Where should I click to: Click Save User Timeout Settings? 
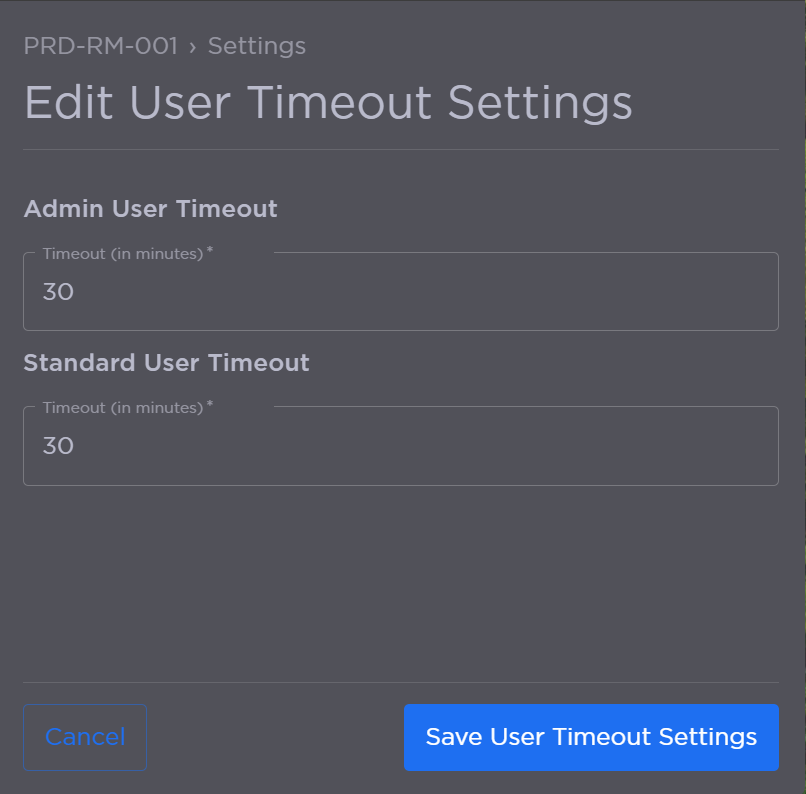[590, 737]
